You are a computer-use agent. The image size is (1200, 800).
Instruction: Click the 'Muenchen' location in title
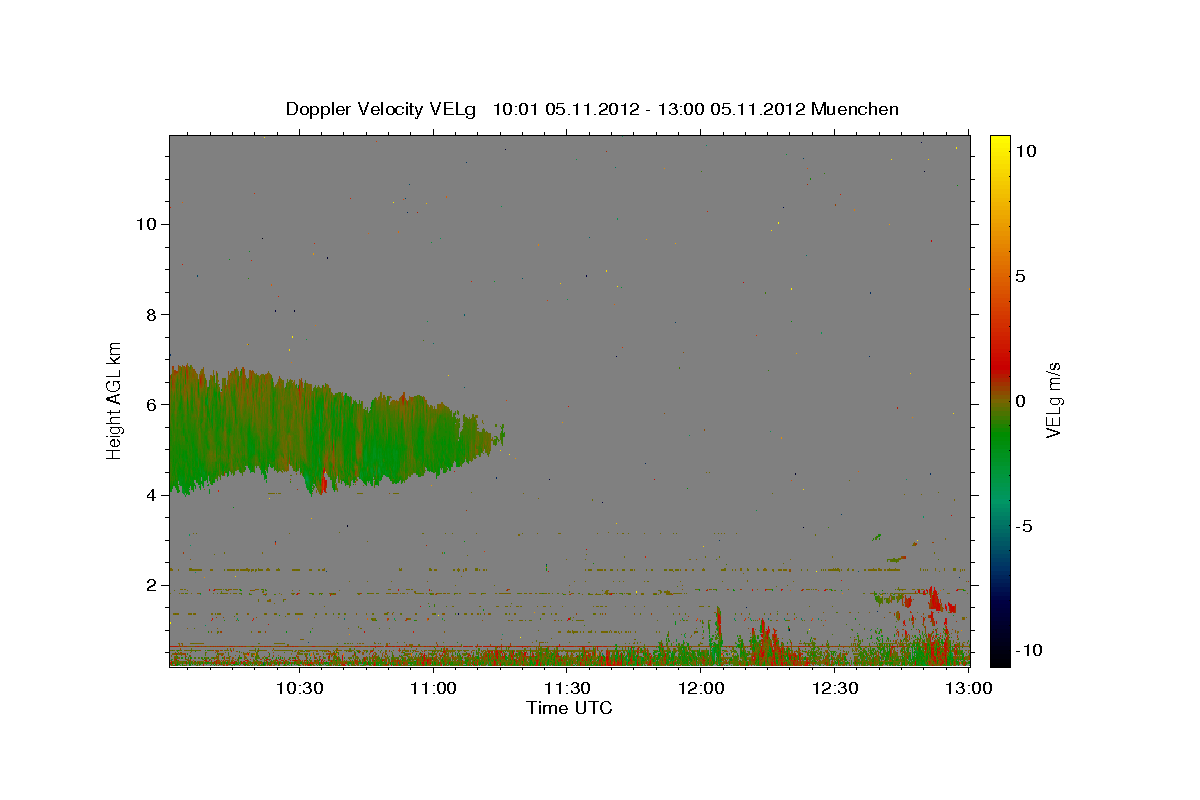(855, 109)
